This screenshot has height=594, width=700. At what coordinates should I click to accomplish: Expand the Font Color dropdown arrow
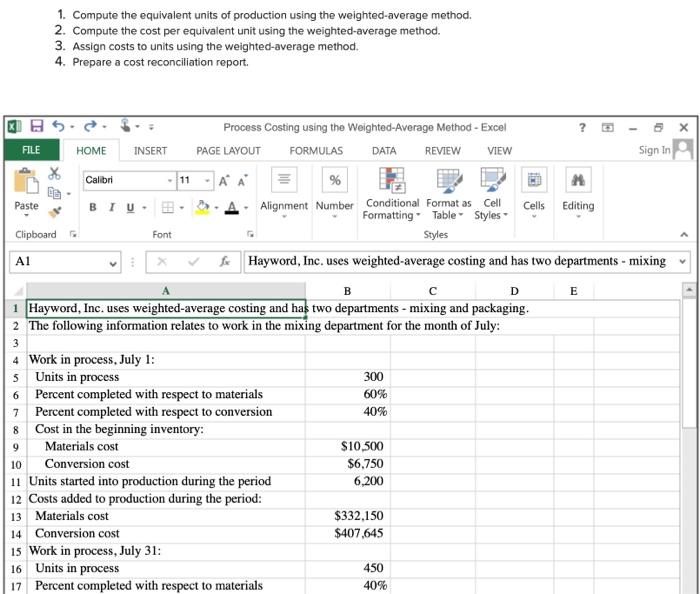pyautogui.click(x=246, y=208)
